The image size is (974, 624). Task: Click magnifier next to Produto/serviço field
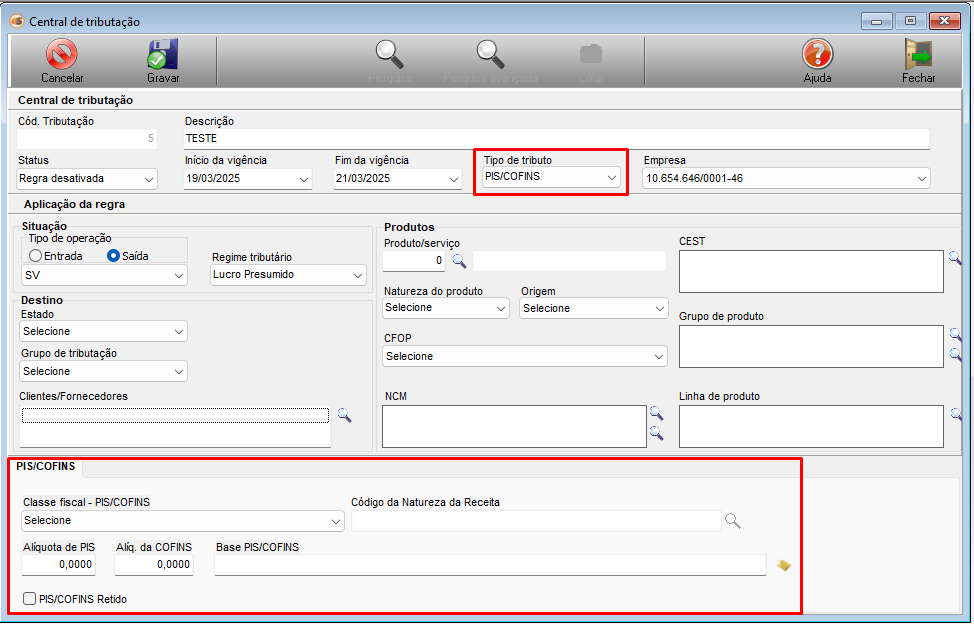[459, 261]
